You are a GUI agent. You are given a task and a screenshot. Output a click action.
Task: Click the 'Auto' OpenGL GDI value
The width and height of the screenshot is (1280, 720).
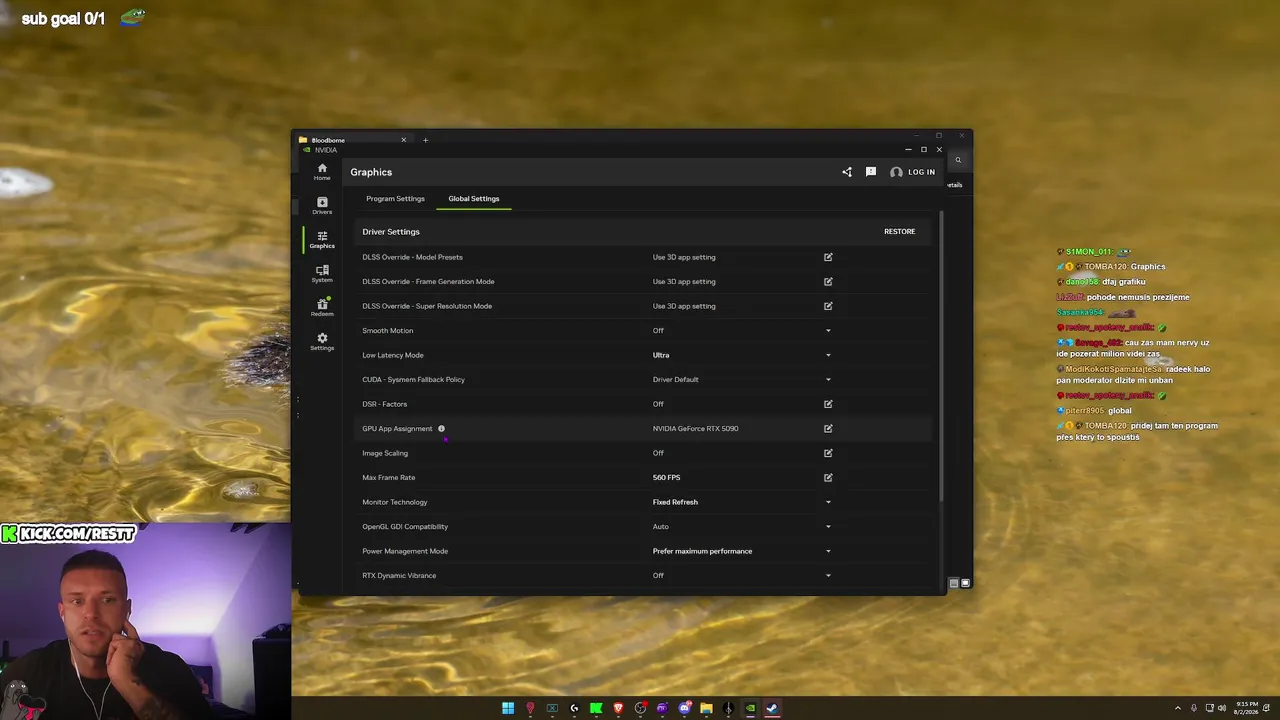661,526
